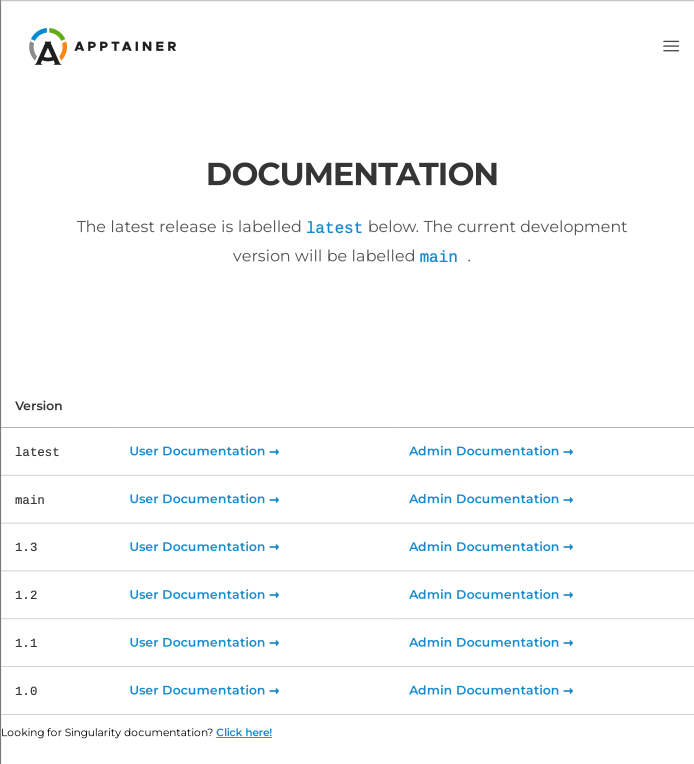Image resolution: width=694 pixels, height=764 pixels.
Task: Select the '1.2' version cell
Action: tap(26, 595)
